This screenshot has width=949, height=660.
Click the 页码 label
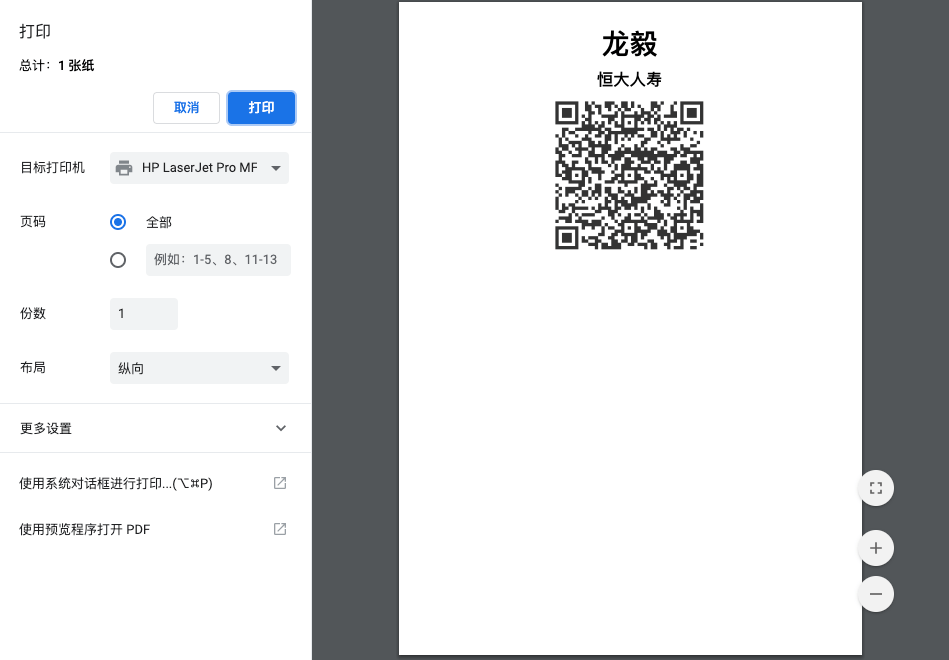click(x=33, y=222)
